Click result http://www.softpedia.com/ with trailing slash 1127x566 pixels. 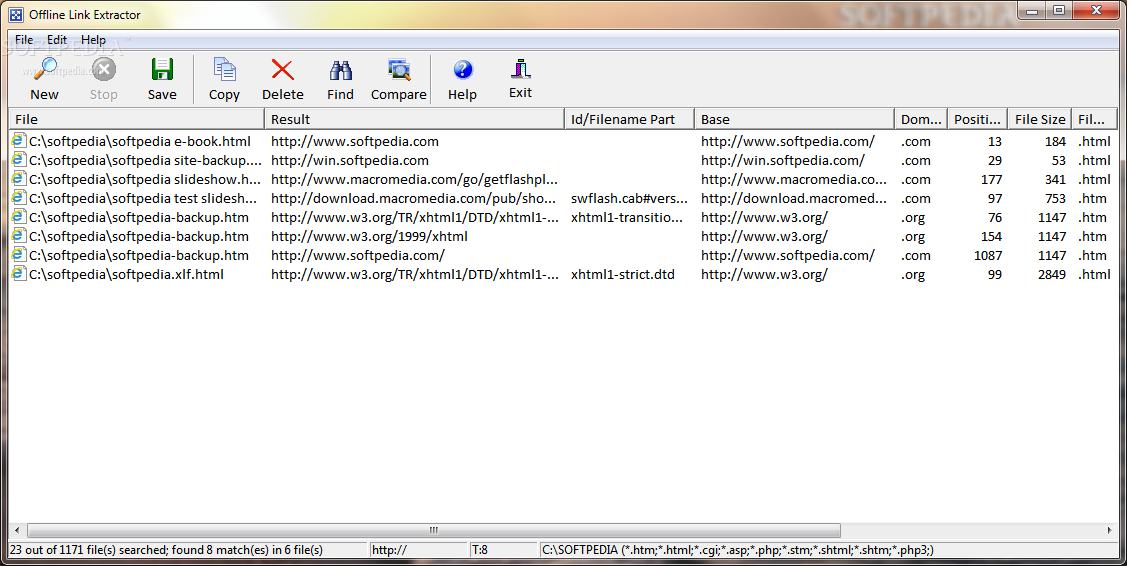[357, 255]
